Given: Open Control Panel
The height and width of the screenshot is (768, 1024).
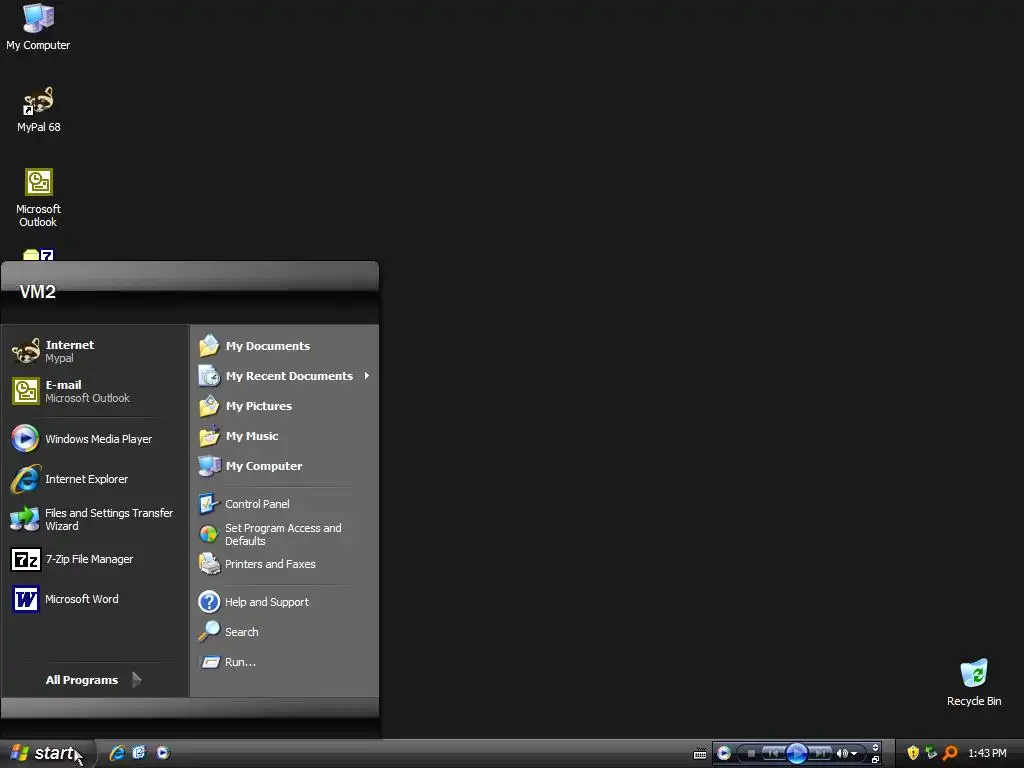Looking at the screenshot, I should pyautogui.click(x=284, y=504).
